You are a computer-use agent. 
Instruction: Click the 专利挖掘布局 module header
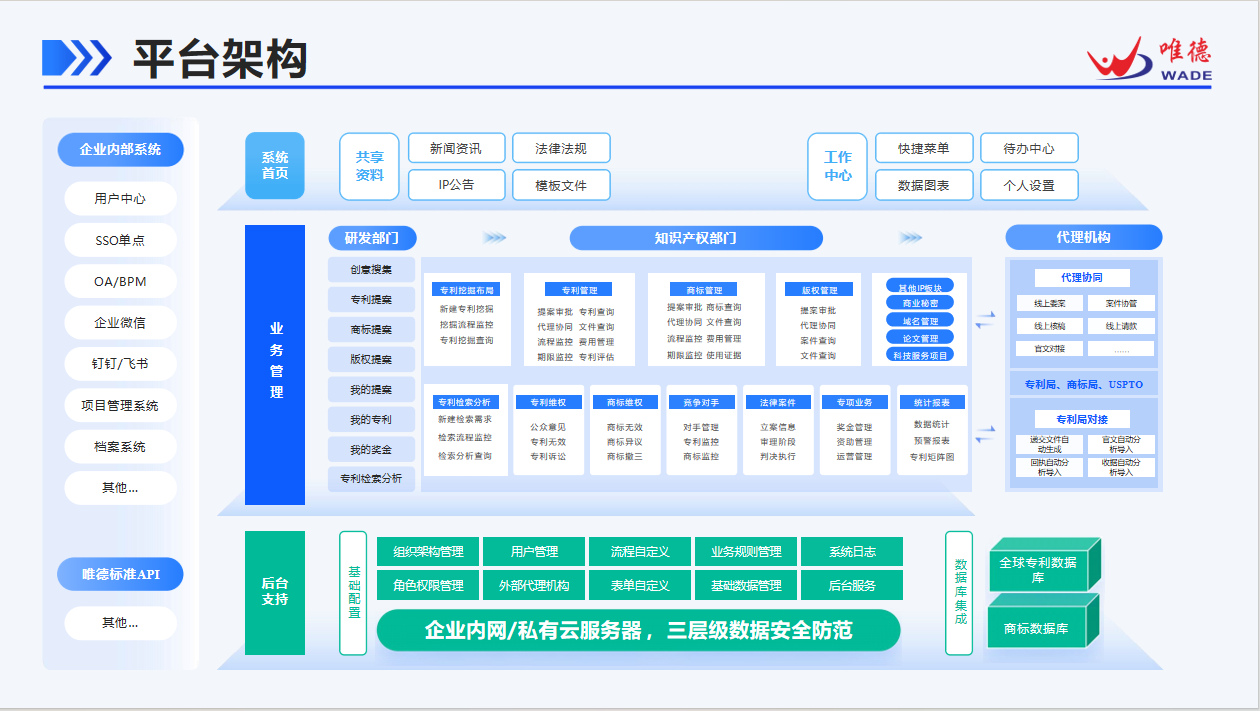[466, 289]
